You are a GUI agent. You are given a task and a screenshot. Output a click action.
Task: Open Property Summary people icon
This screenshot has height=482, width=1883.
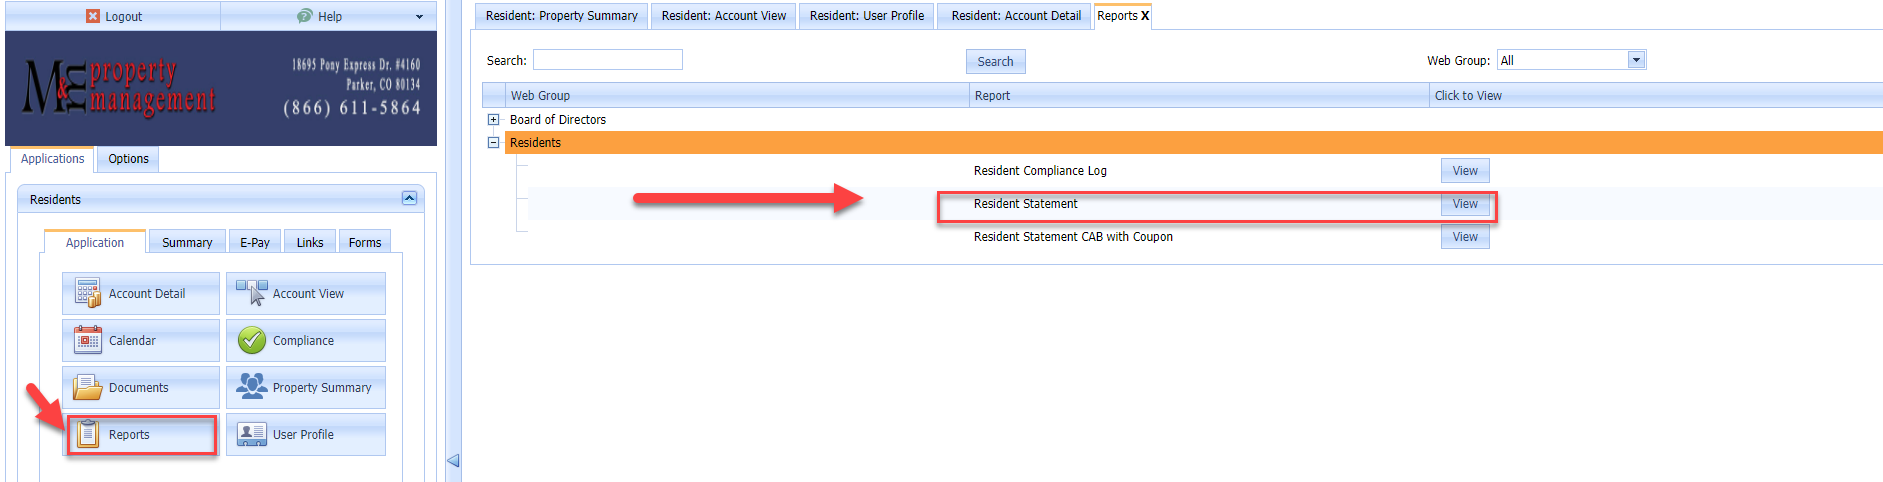point(252,386)
